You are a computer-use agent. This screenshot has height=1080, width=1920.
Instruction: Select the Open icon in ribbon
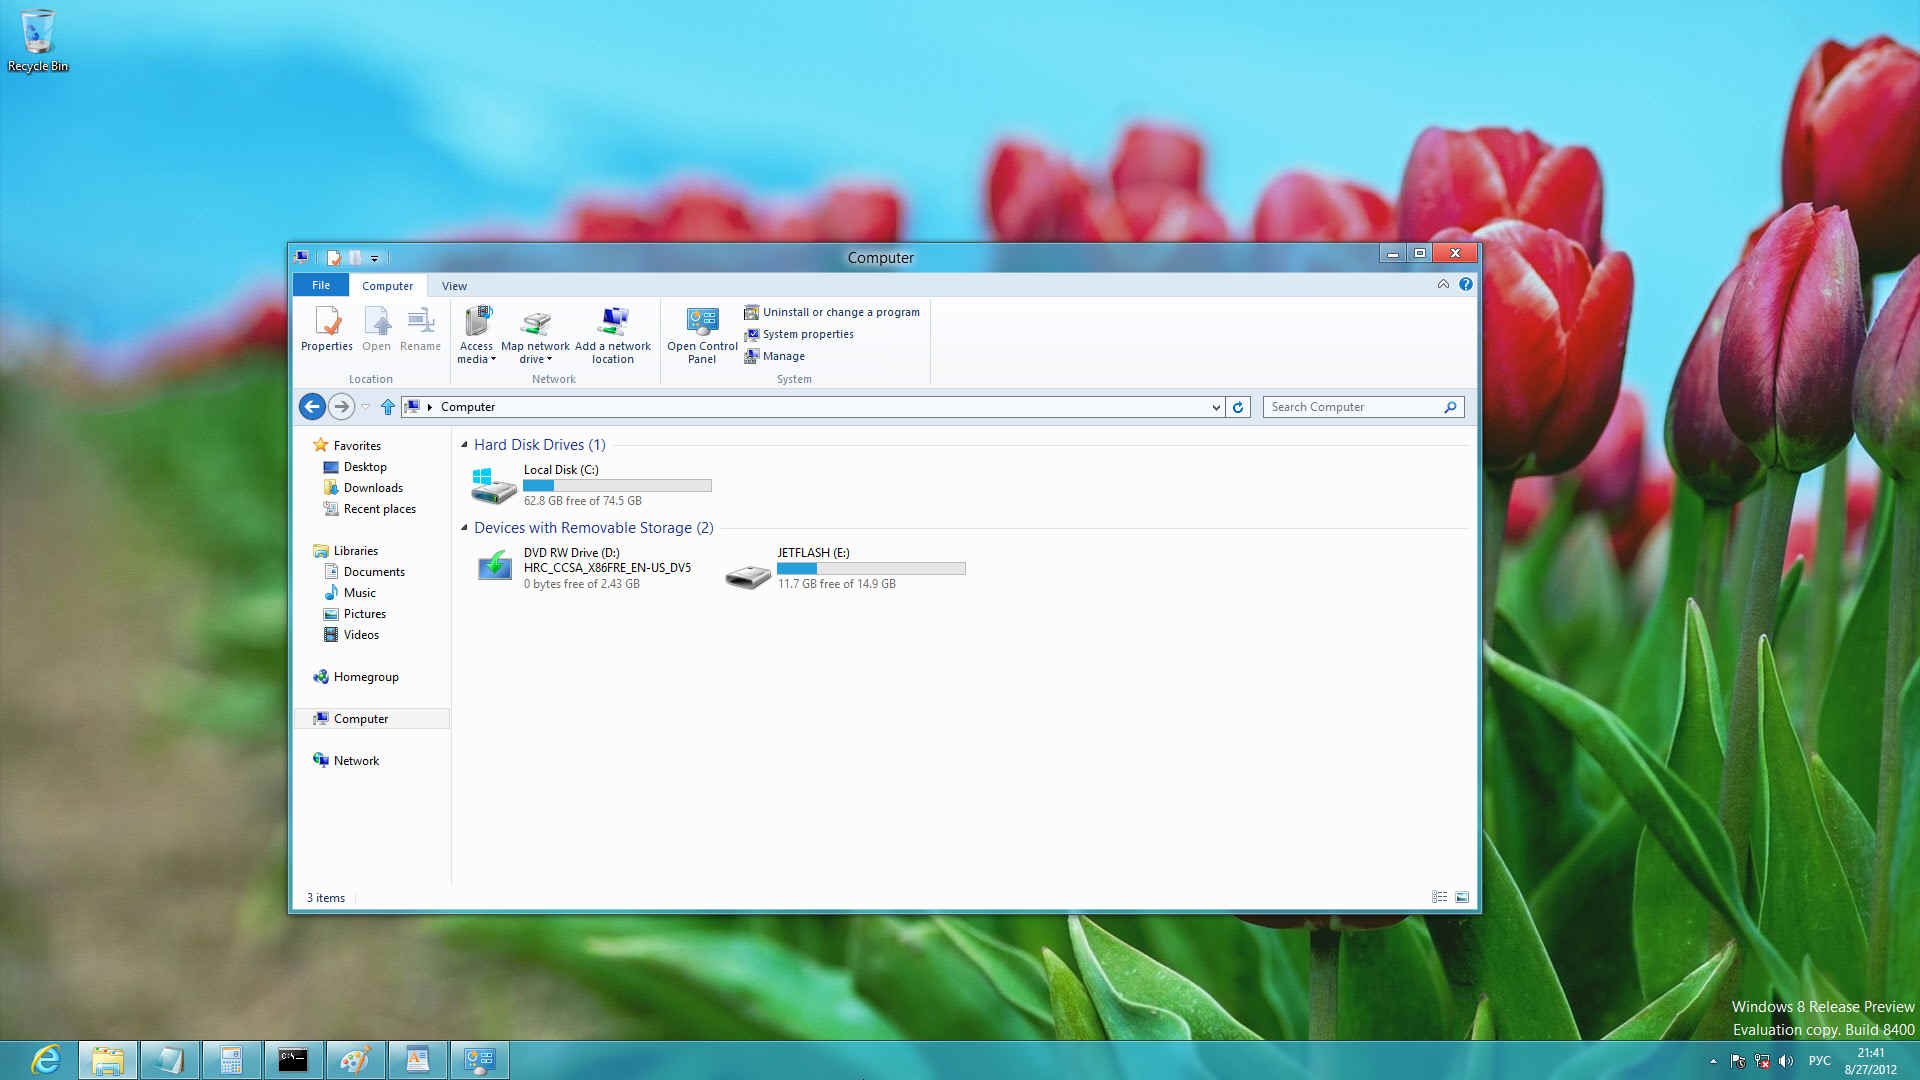click(x=376, y=330)
